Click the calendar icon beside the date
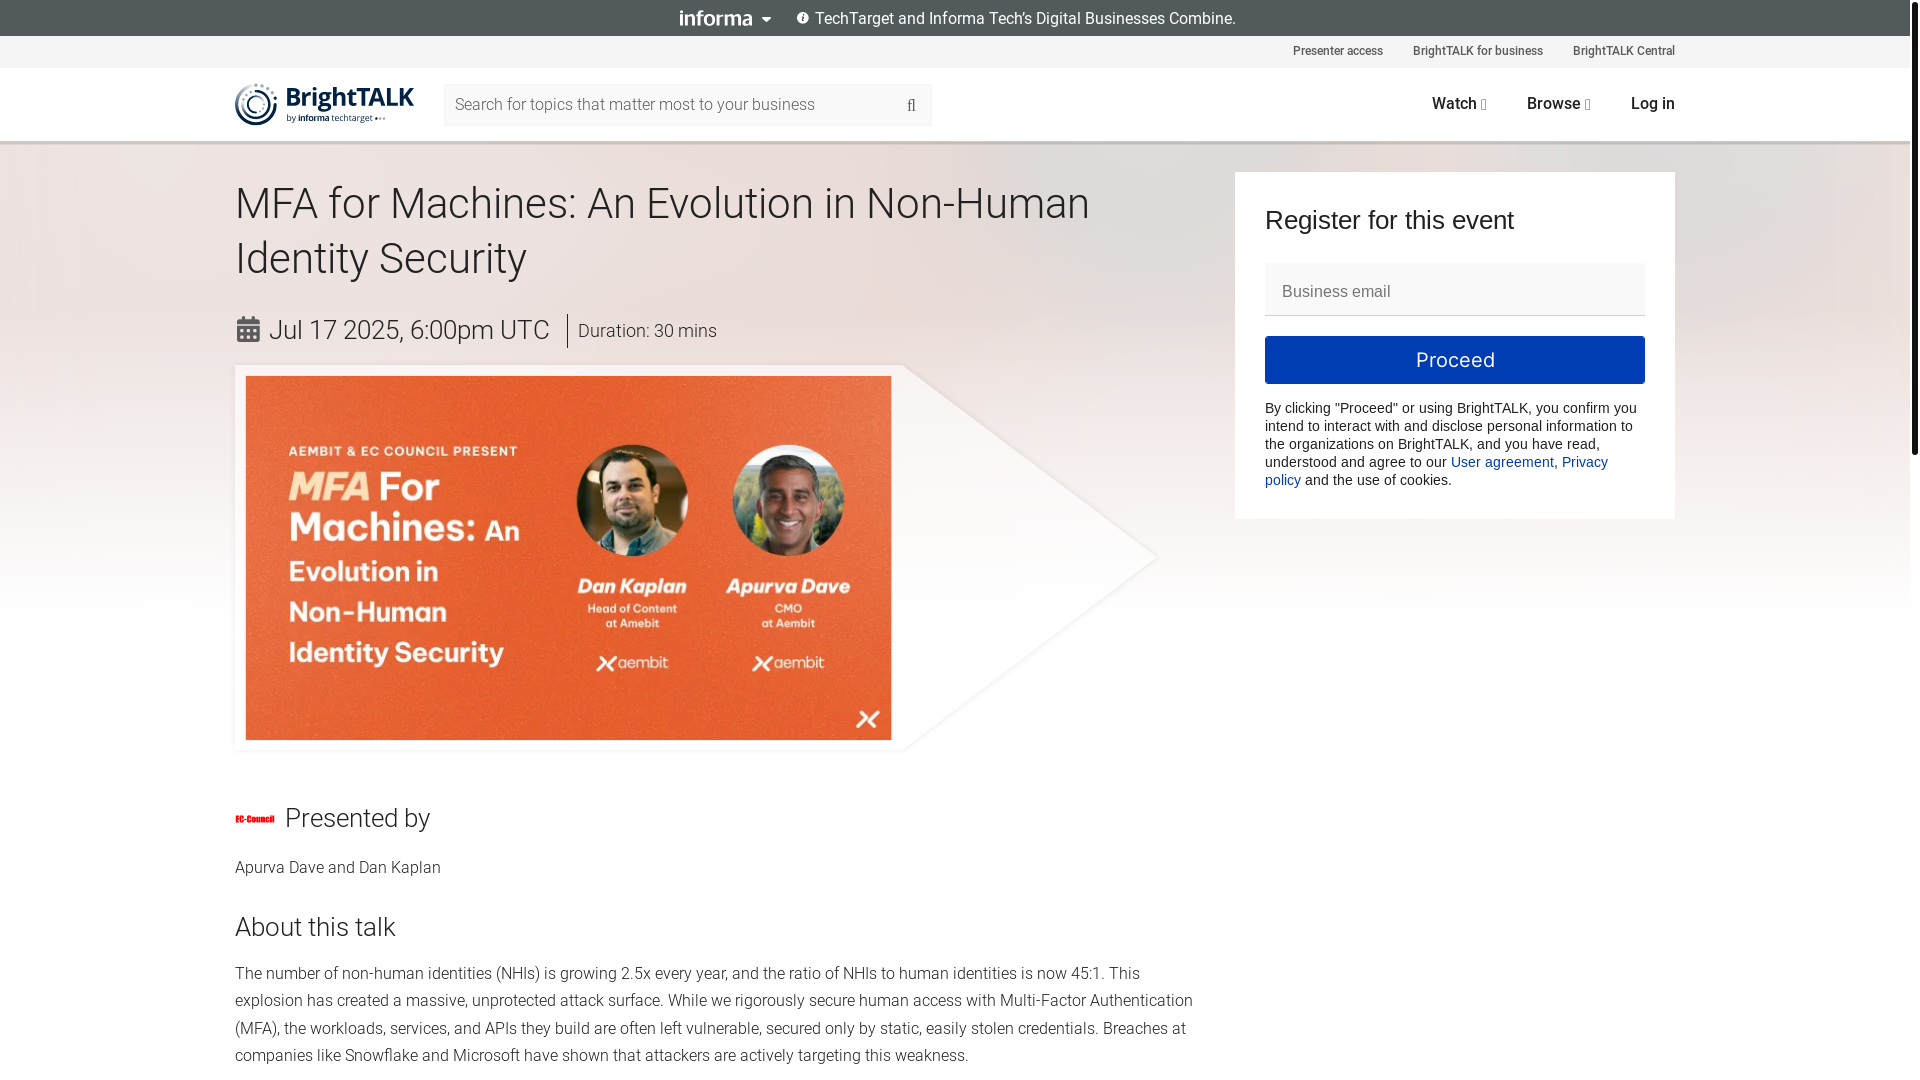The height and width of the screenshot is (1080, 1920). pyautogui.click(x=248, y=330)
